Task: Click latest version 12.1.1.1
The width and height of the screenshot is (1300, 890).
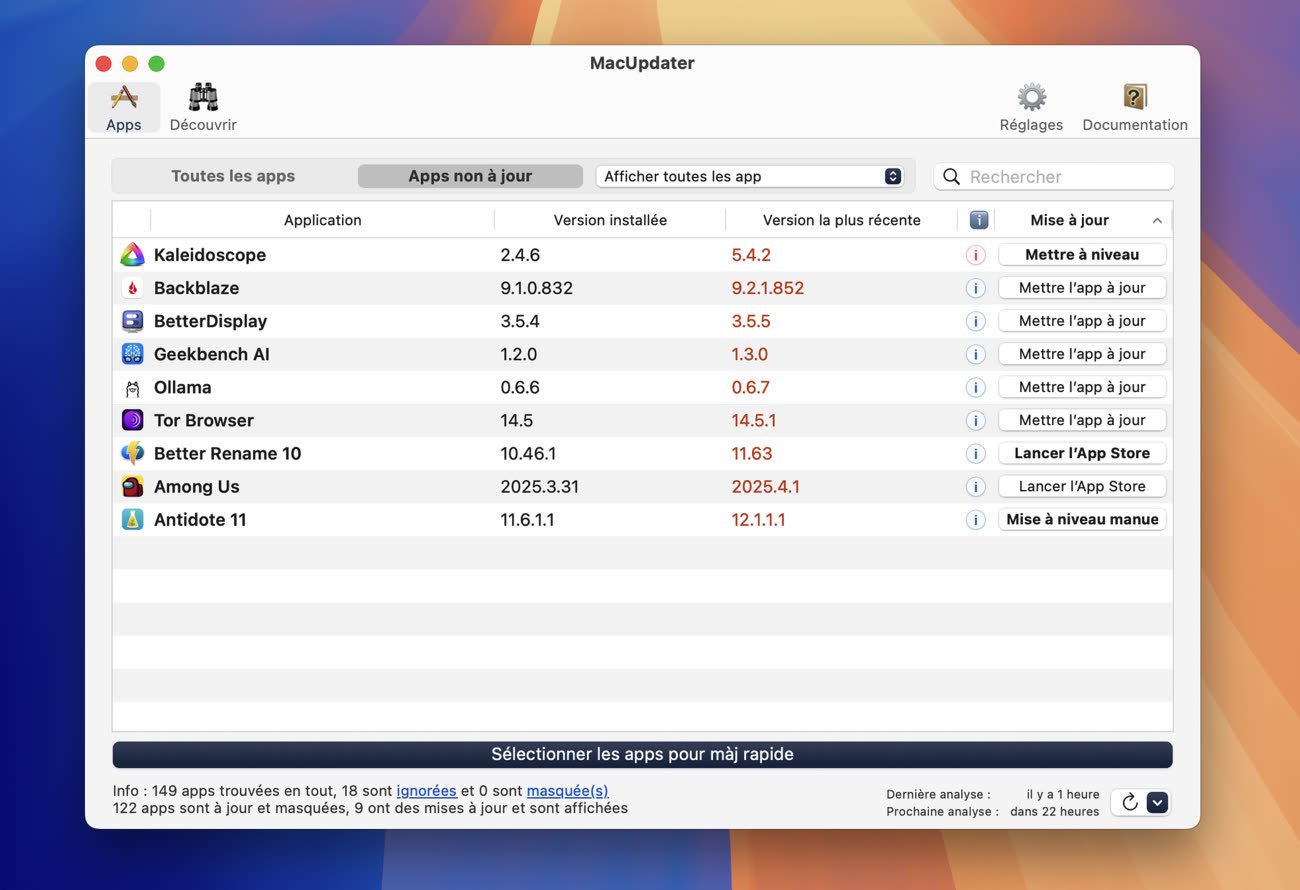Action: click(758, 519)
